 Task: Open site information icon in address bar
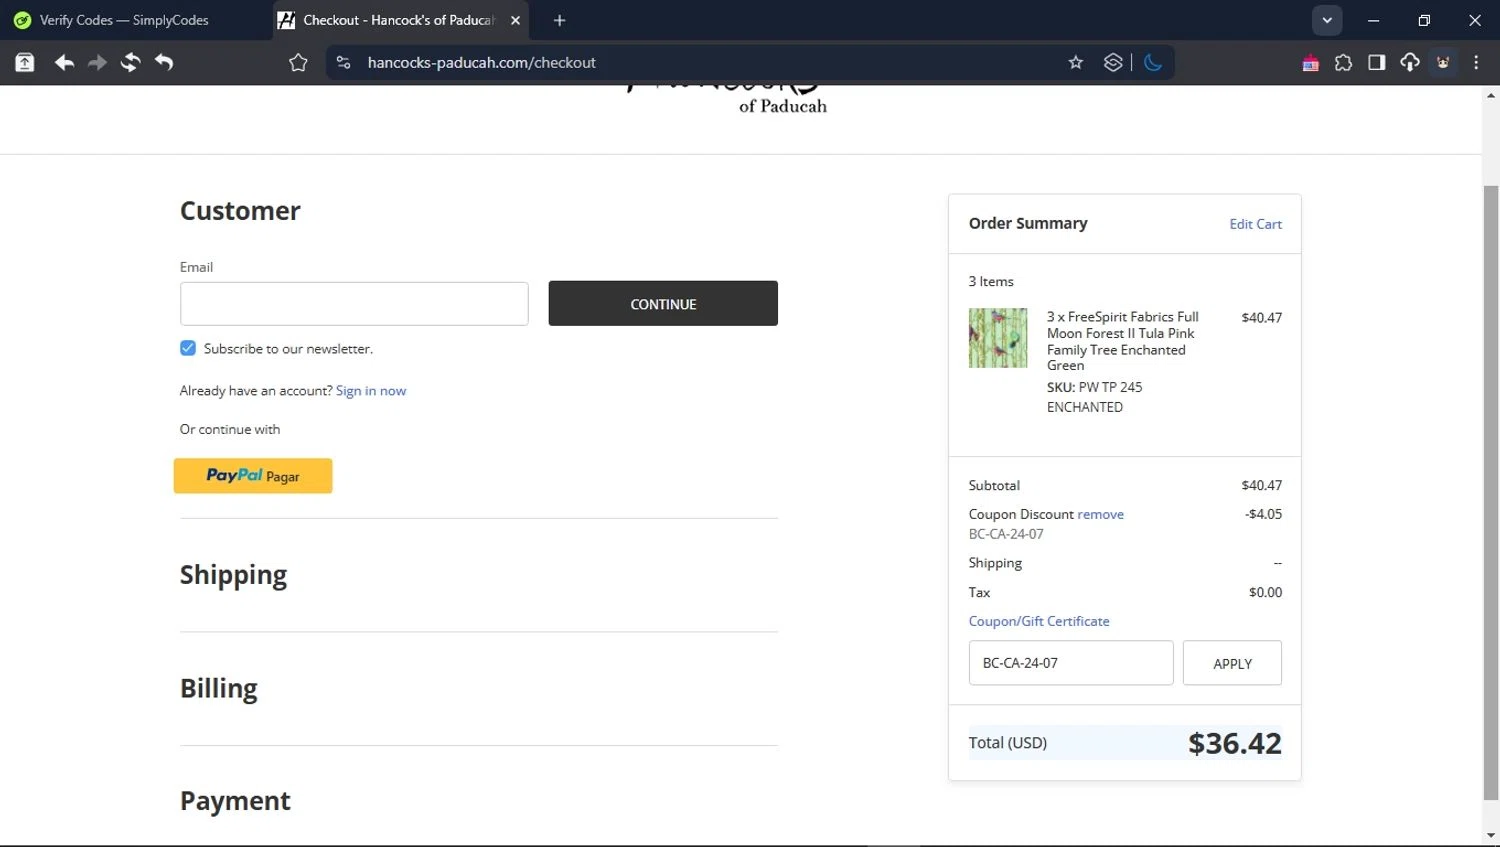click(343, 63)
